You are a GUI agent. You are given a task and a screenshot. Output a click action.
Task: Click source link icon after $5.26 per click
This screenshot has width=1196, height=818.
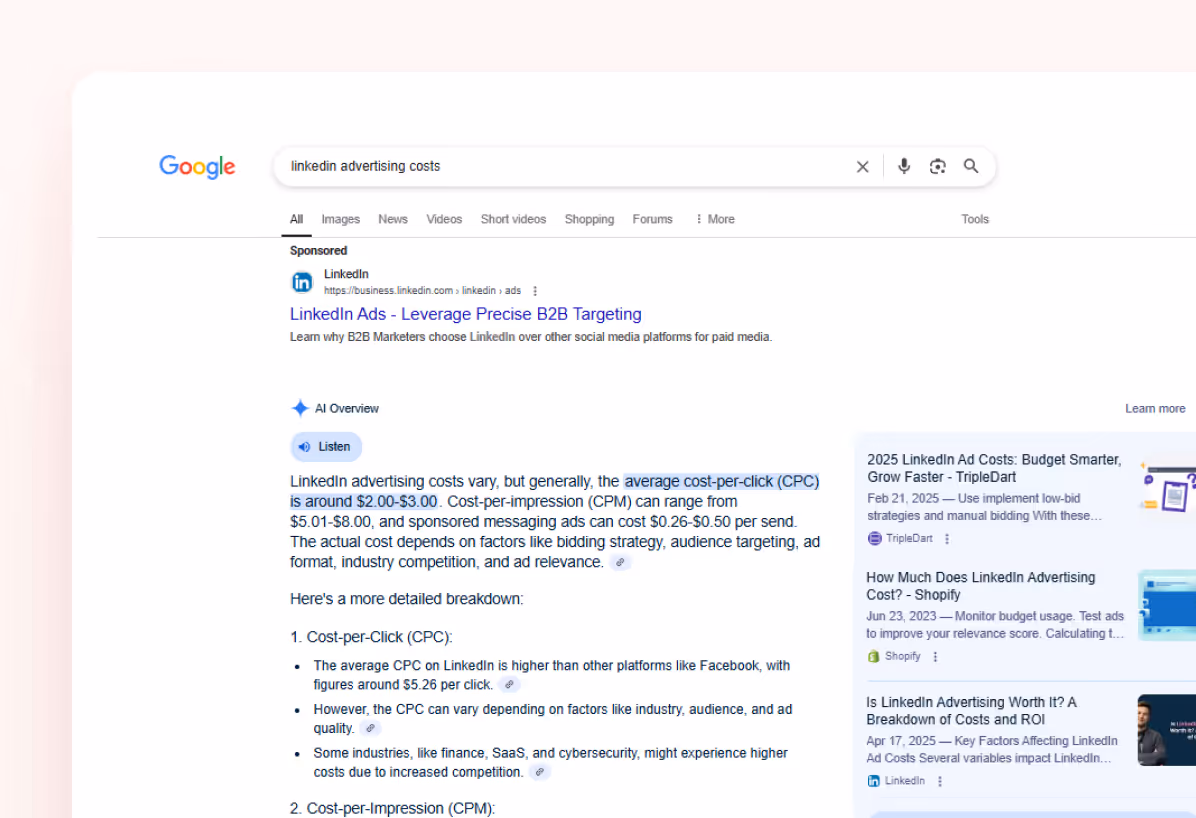[509, 684]
